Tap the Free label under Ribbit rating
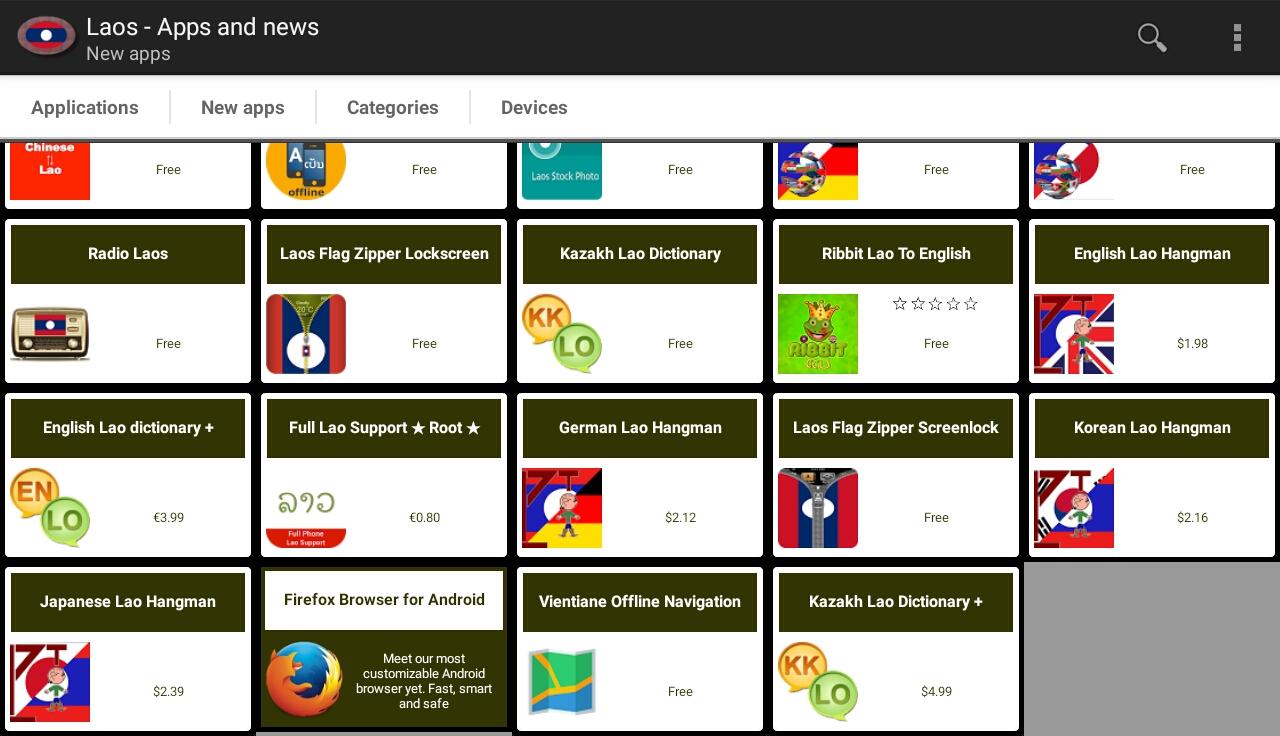The image size is (1280, 736). [x=936, y=344]
